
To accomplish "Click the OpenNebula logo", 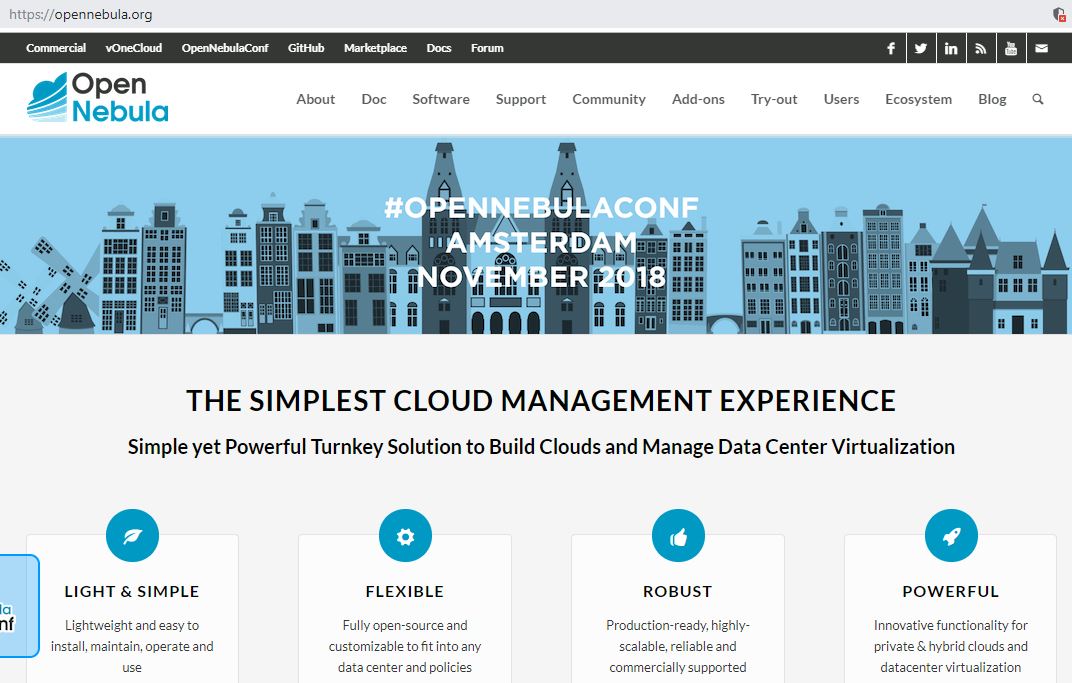I will pyautogui.click(x=96, y=98).
